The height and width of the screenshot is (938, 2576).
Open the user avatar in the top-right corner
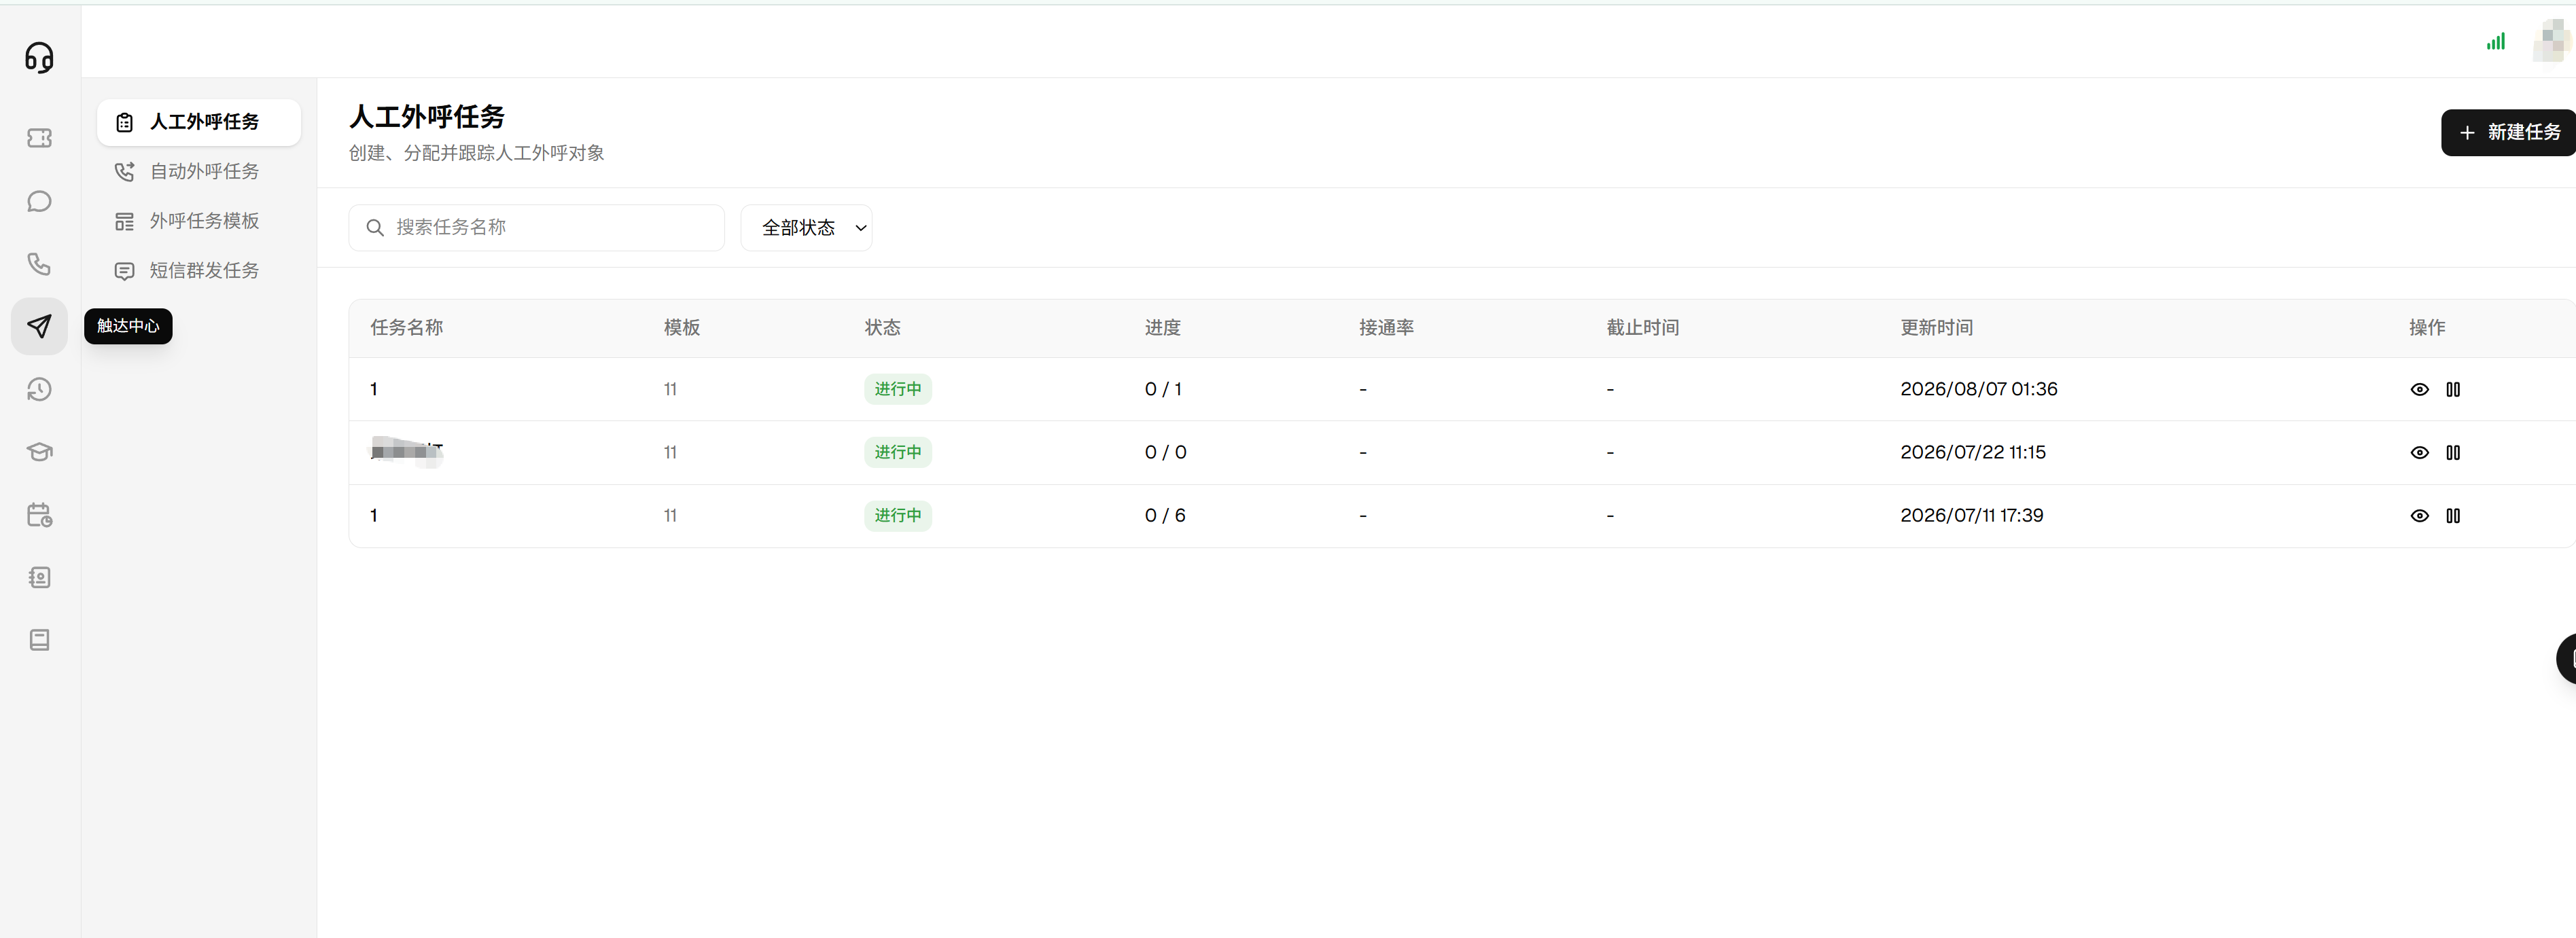(2553, 41)
